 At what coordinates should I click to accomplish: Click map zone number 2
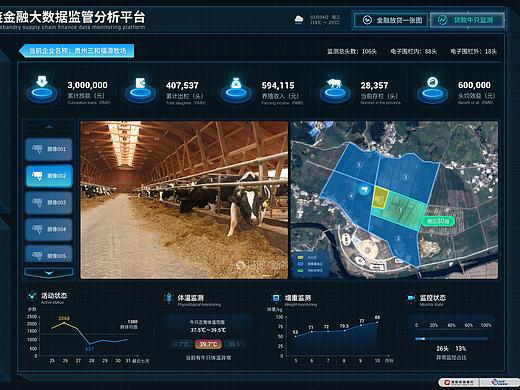coord(398,238)
